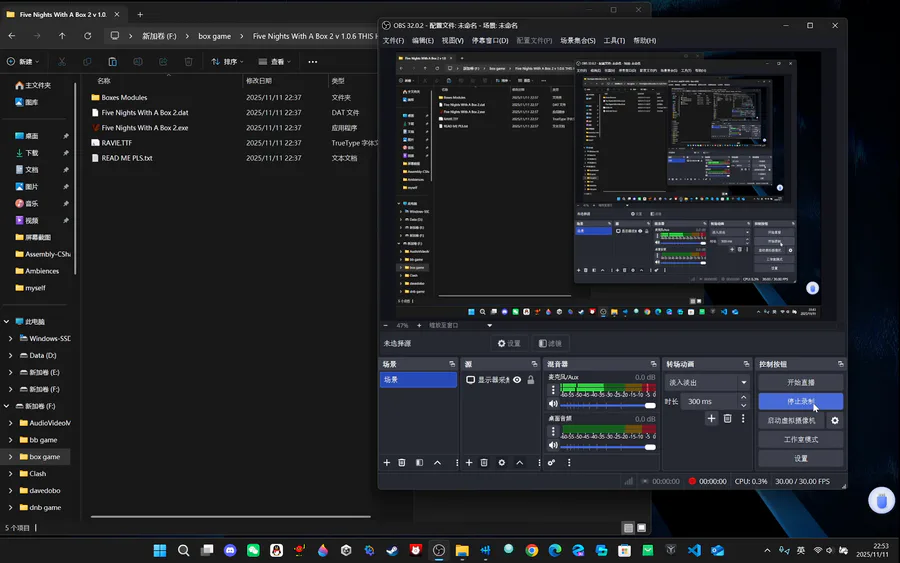Collapse the This PC tree node
The width and height of the screenshot is (900, 563).
click(6, 321)
